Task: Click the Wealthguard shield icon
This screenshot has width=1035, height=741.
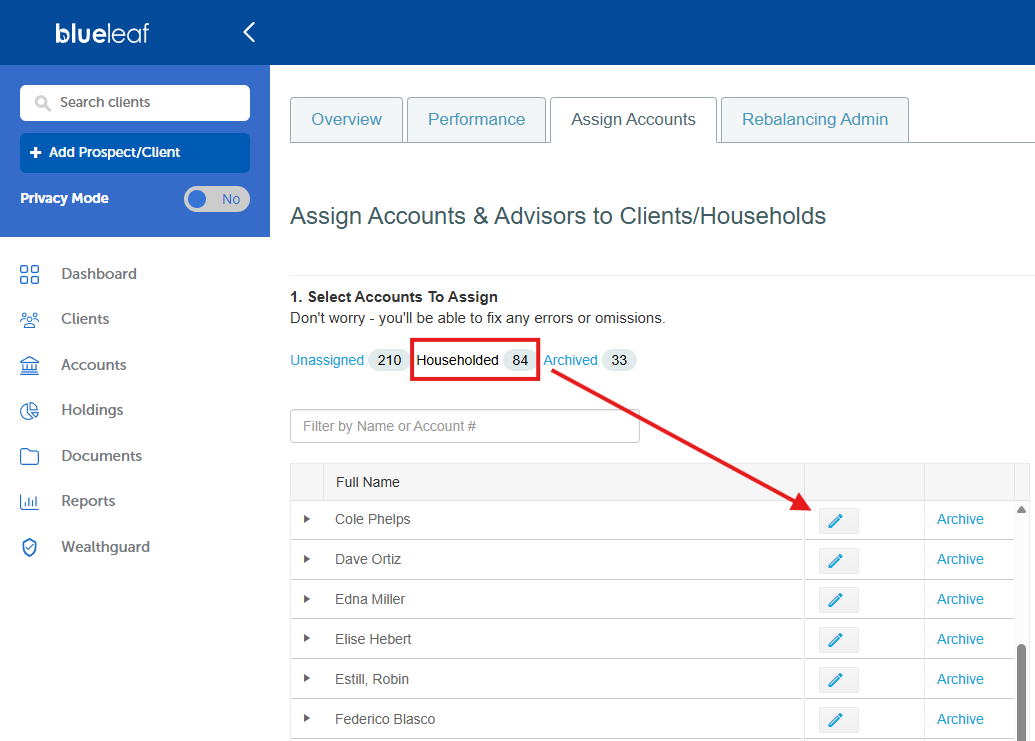Action: (x=30, y=547)
